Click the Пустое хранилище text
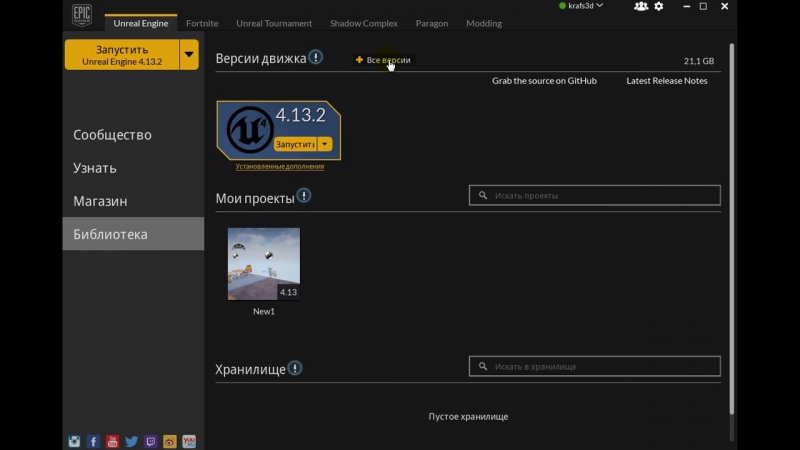The width and height of the screenshot is (800, 450). point(468,417)
